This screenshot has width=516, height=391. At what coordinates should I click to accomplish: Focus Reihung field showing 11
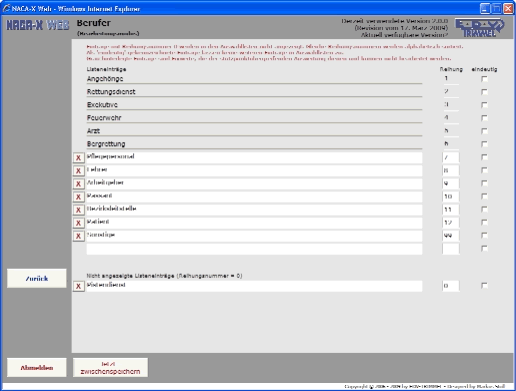pyautogui.click(x=451, y=209)
